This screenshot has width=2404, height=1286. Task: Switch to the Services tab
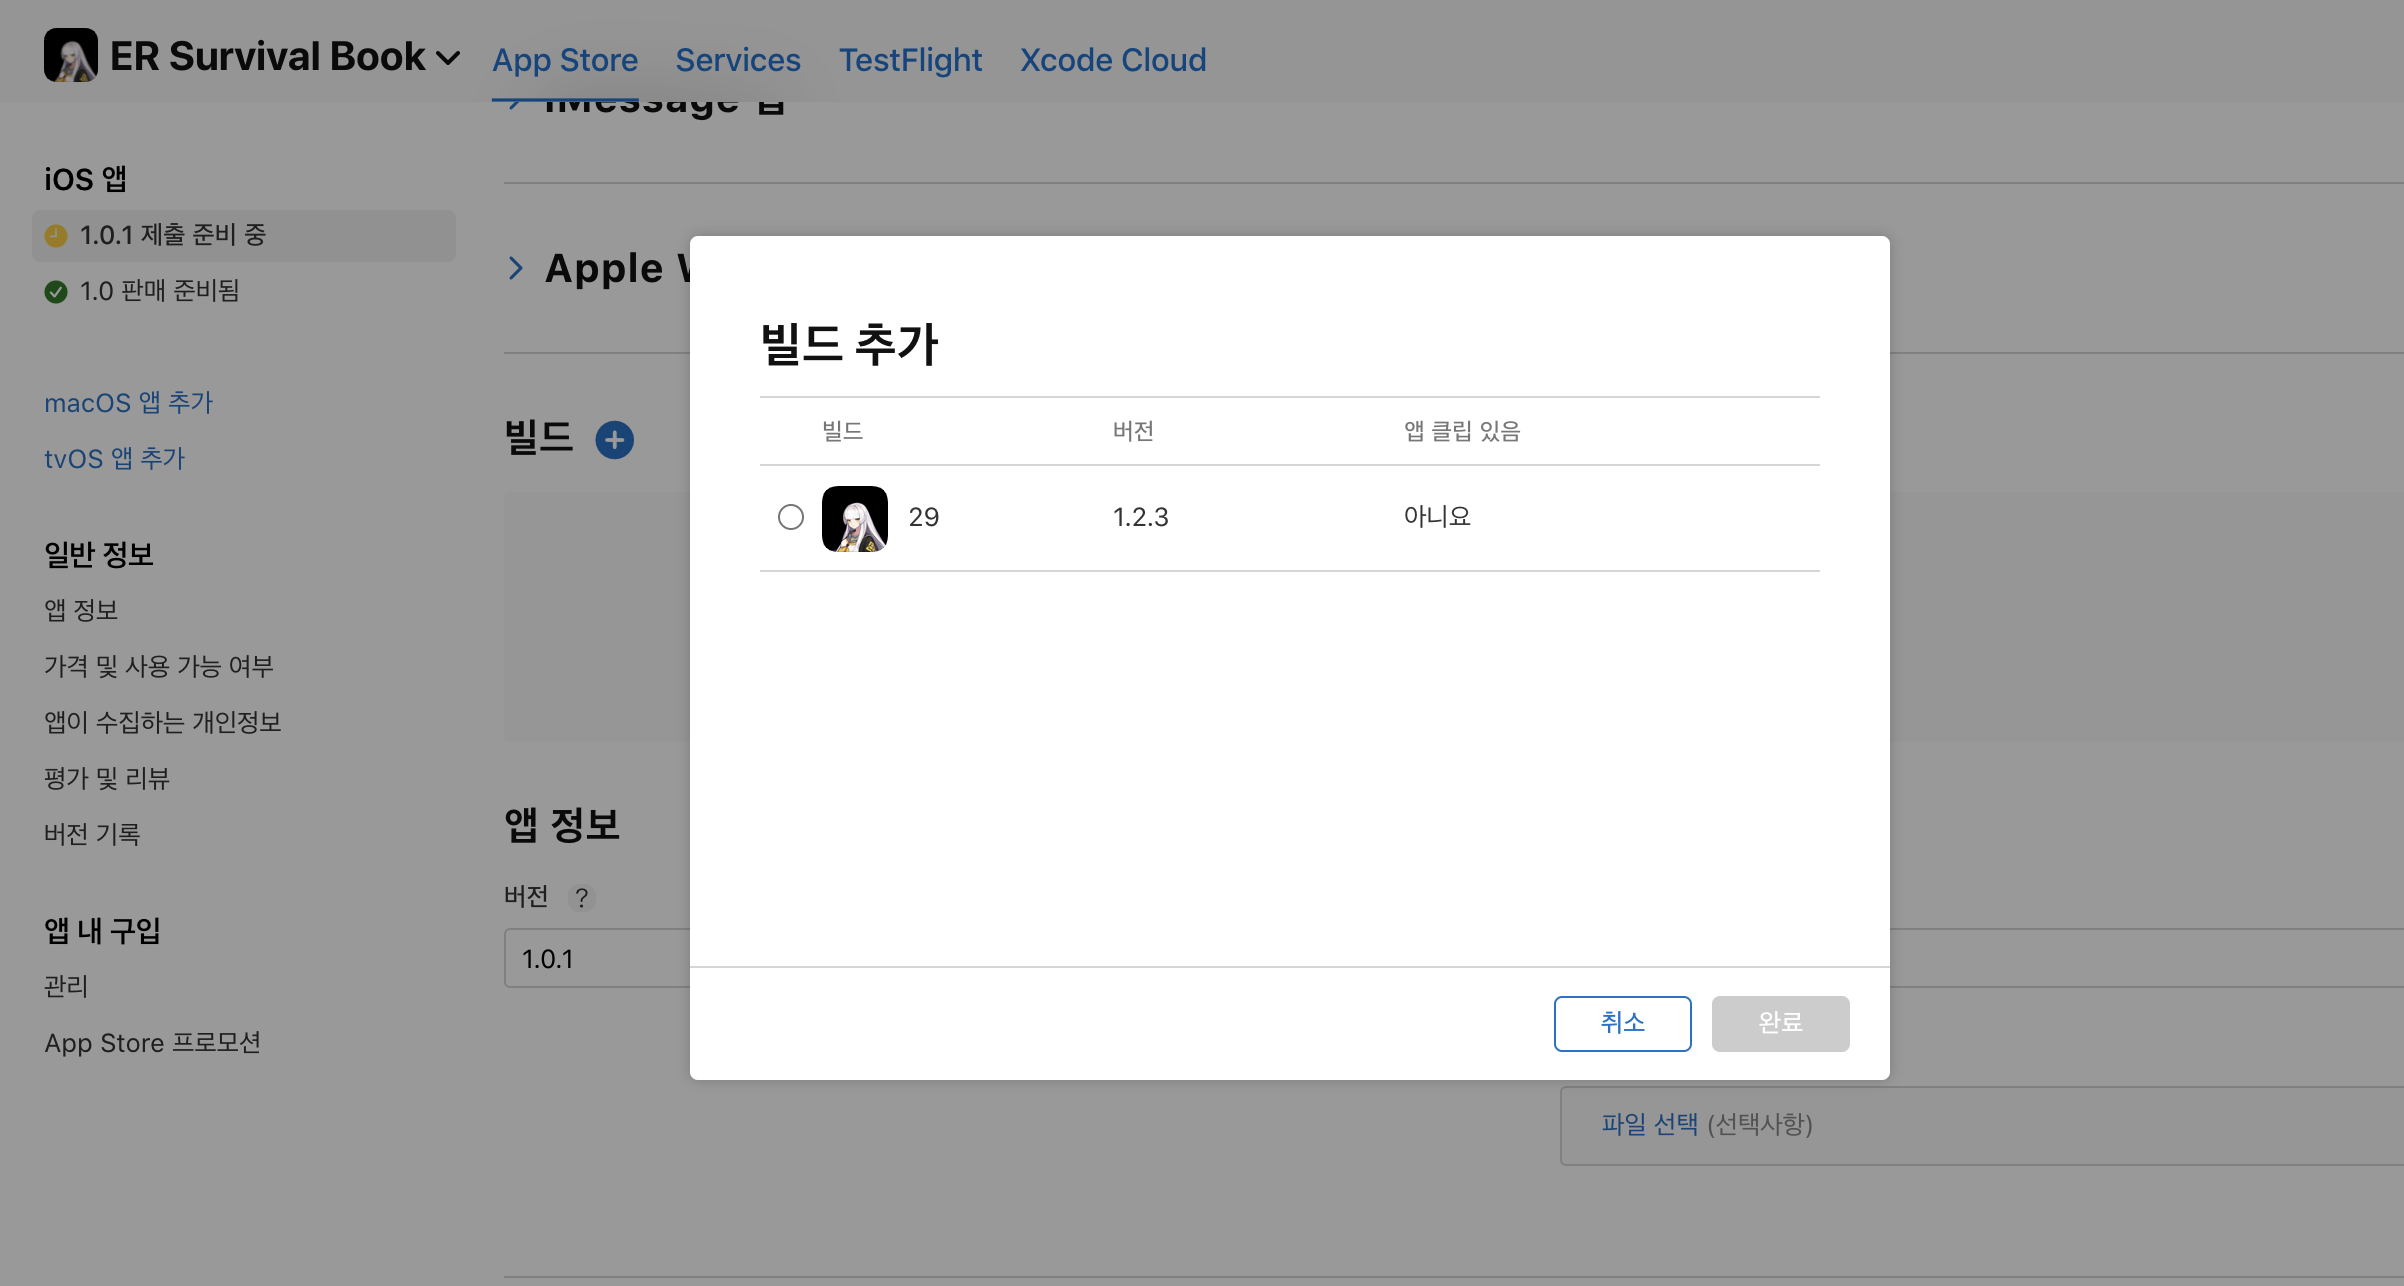click(x=738, y=60)
